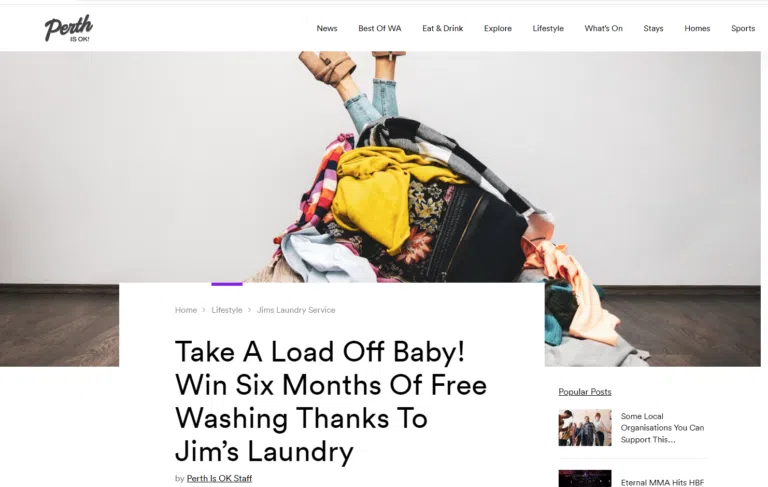Open the Some Local Organisations post thumbnail
Image resolution: width=768 pixels, height=487 pixels.
click(585, 428)
